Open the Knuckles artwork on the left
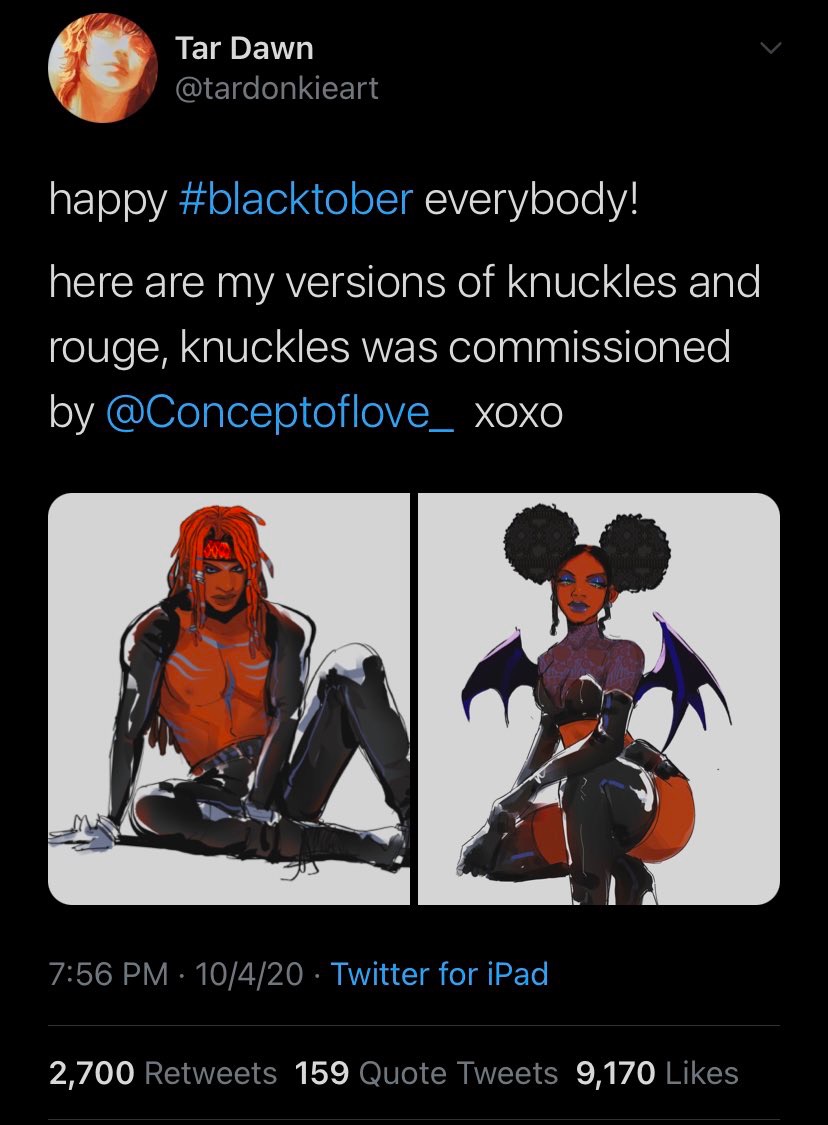The width and height of the screenshot is (828, 1125). pos(229,699)
